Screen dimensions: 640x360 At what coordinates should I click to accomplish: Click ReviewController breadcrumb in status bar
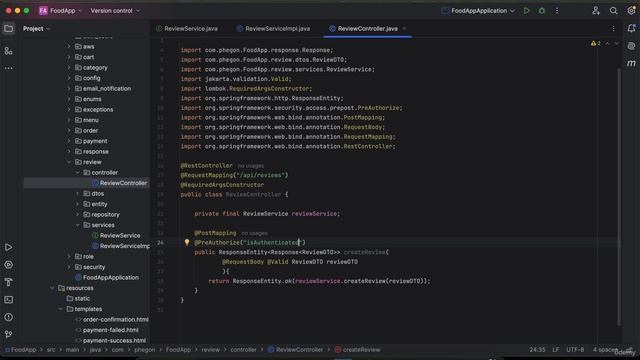click(296, 350)
